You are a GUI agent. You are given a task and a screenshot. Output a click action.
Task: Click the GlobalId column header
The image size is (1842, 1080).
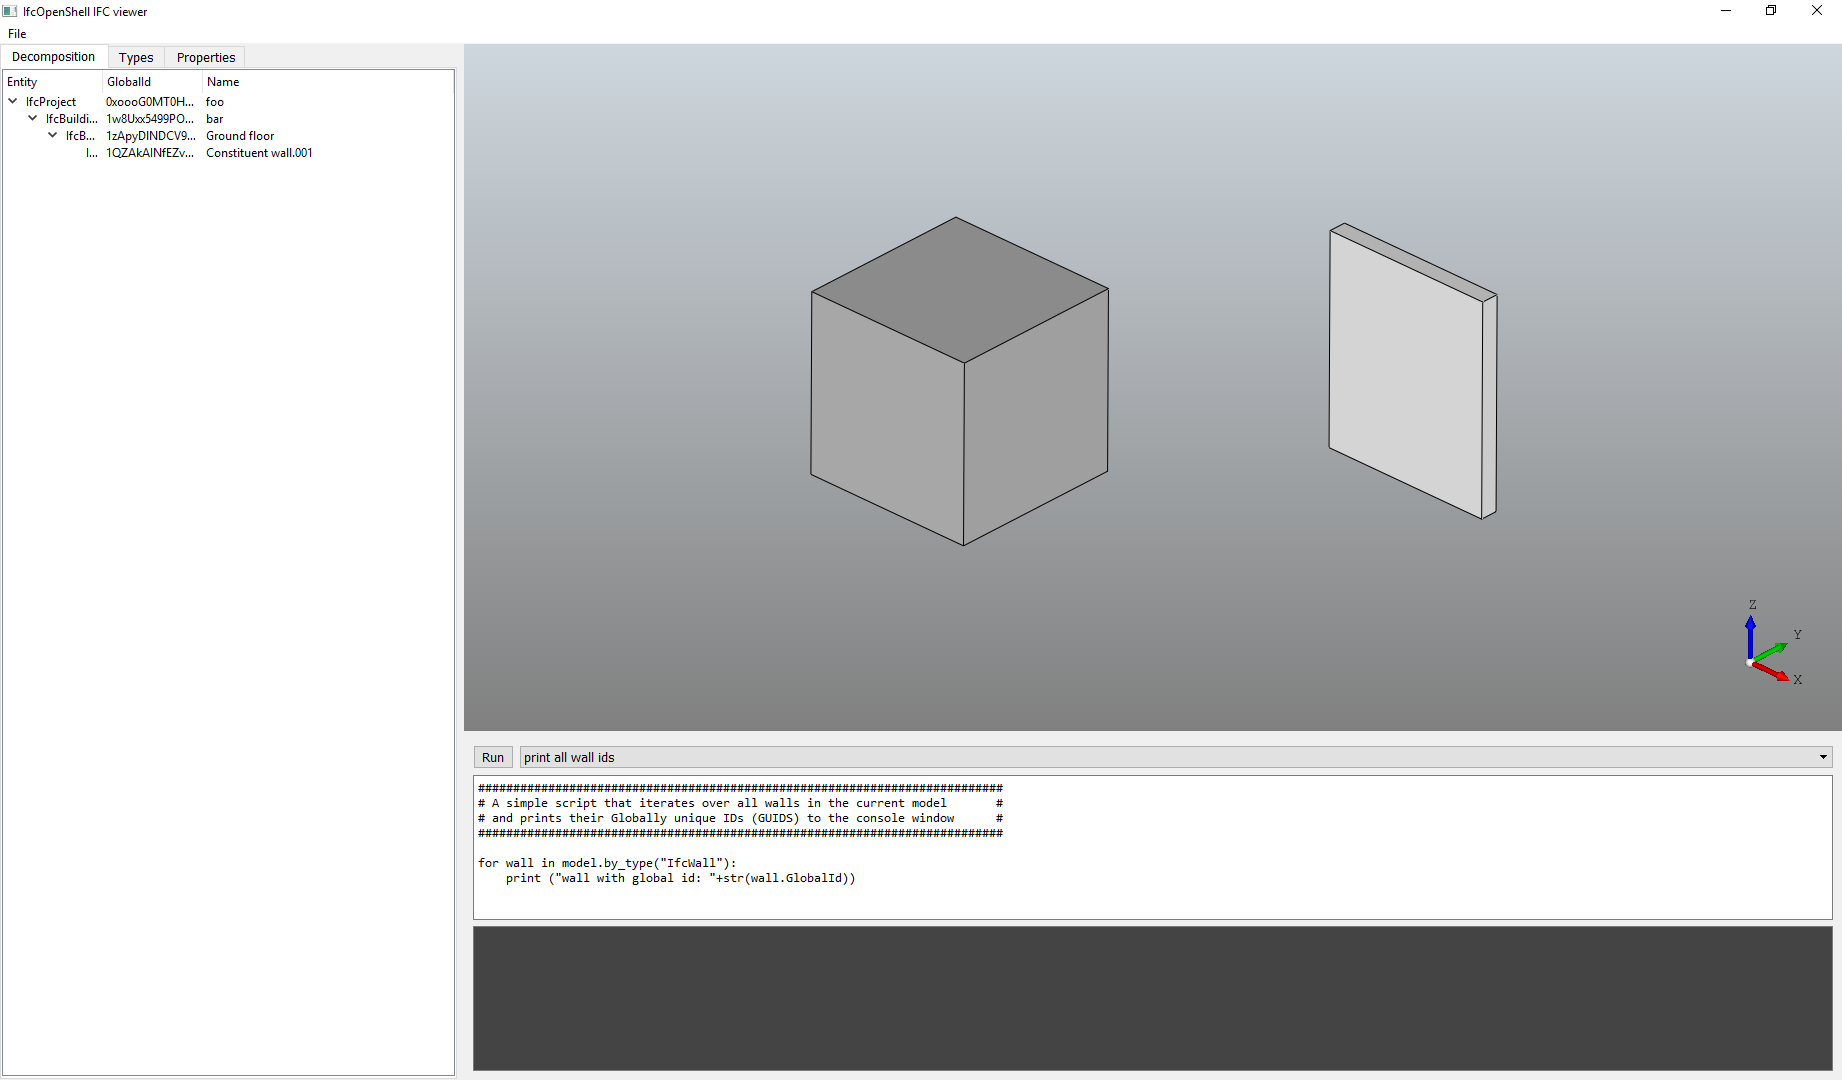point(128,81)
